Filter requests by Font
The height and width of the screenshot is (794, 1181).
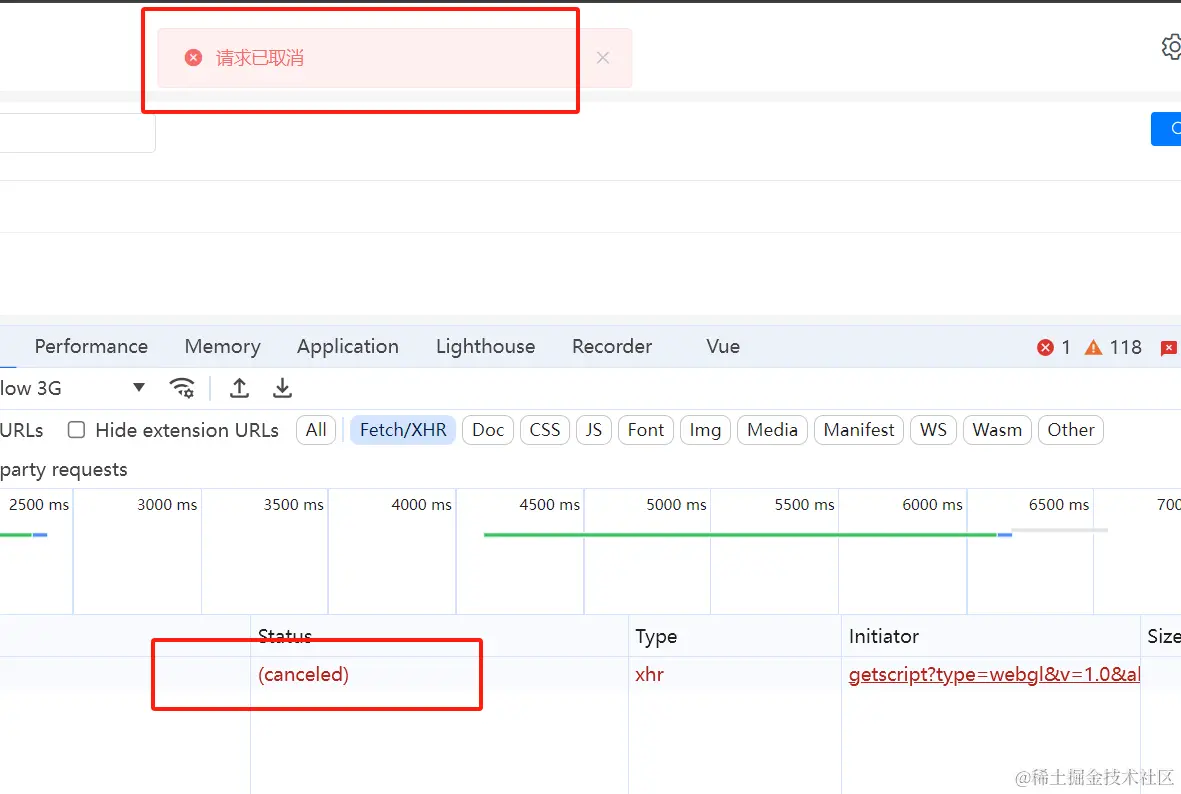[645, 430]
